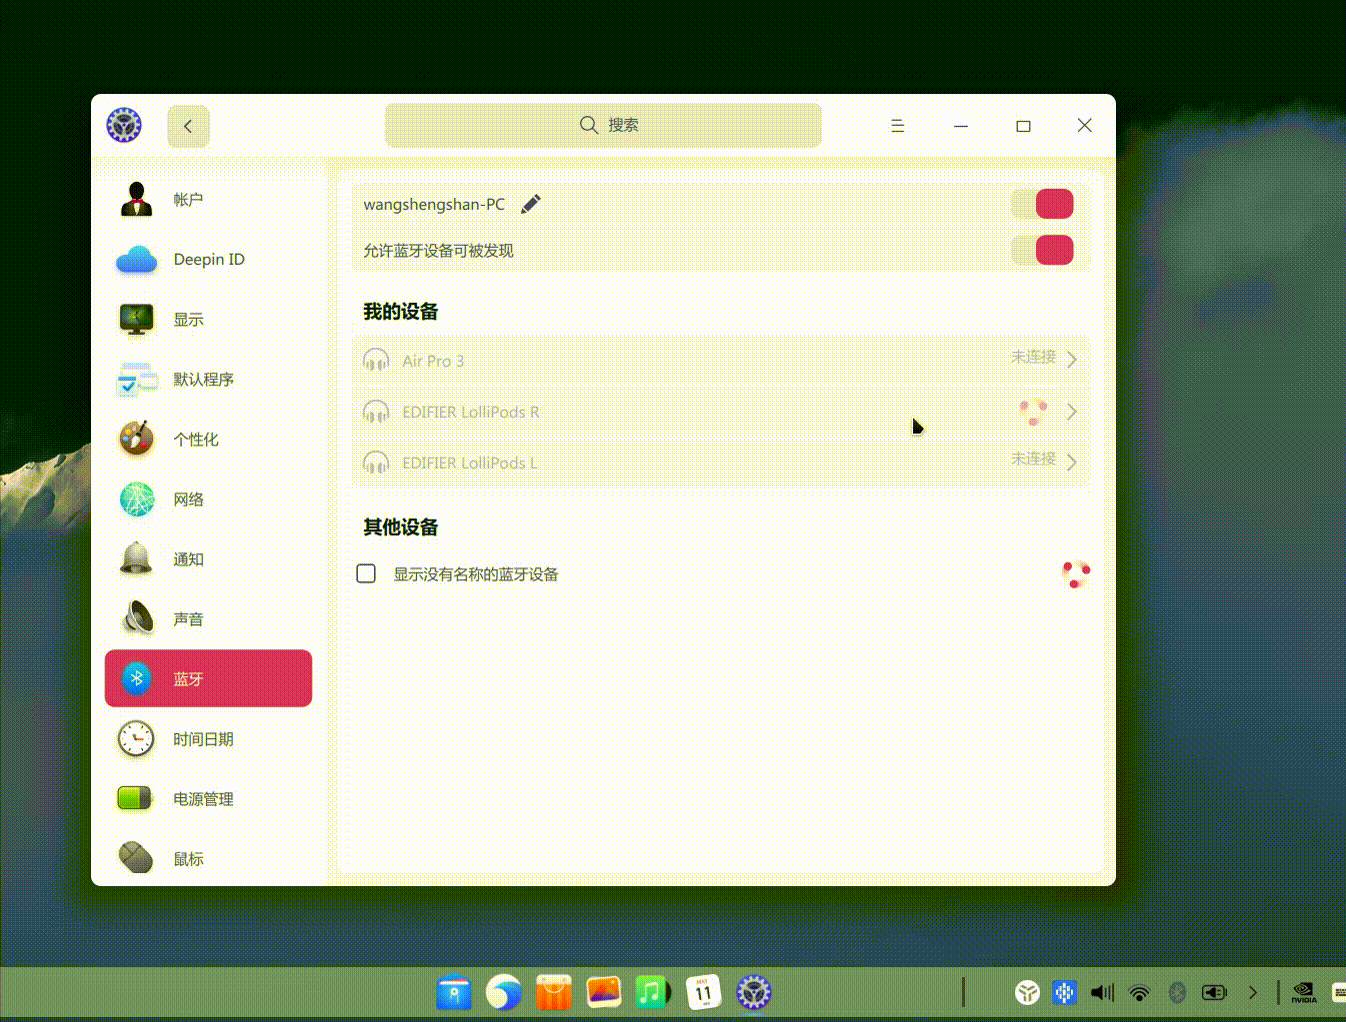1346x1022 pixels.
Task: Click the pencil icon to rename wangshengshan-PC
Action: (x=530, y=203)
